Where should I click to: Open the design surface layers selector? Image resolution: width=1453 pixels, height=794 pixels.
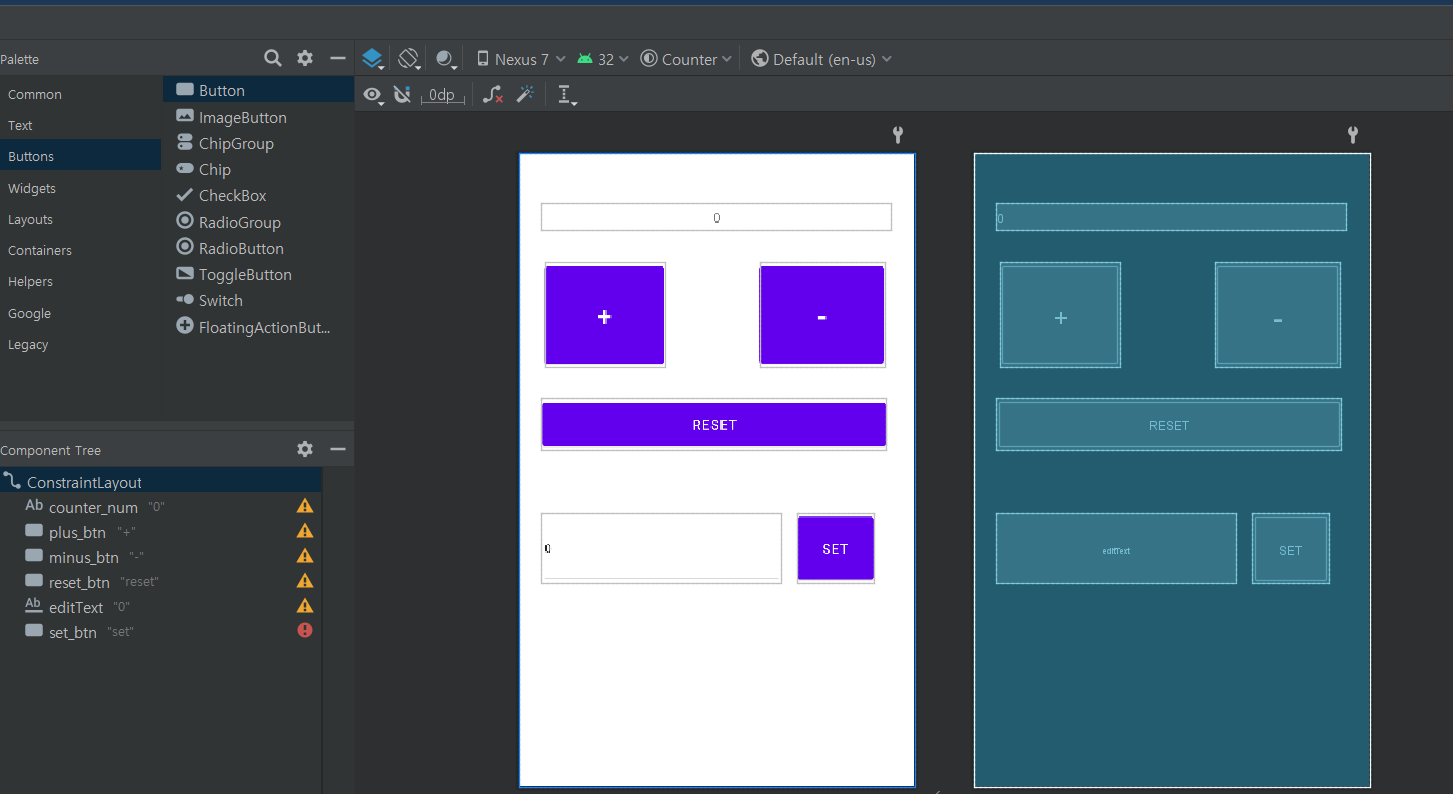click(373, 59)
